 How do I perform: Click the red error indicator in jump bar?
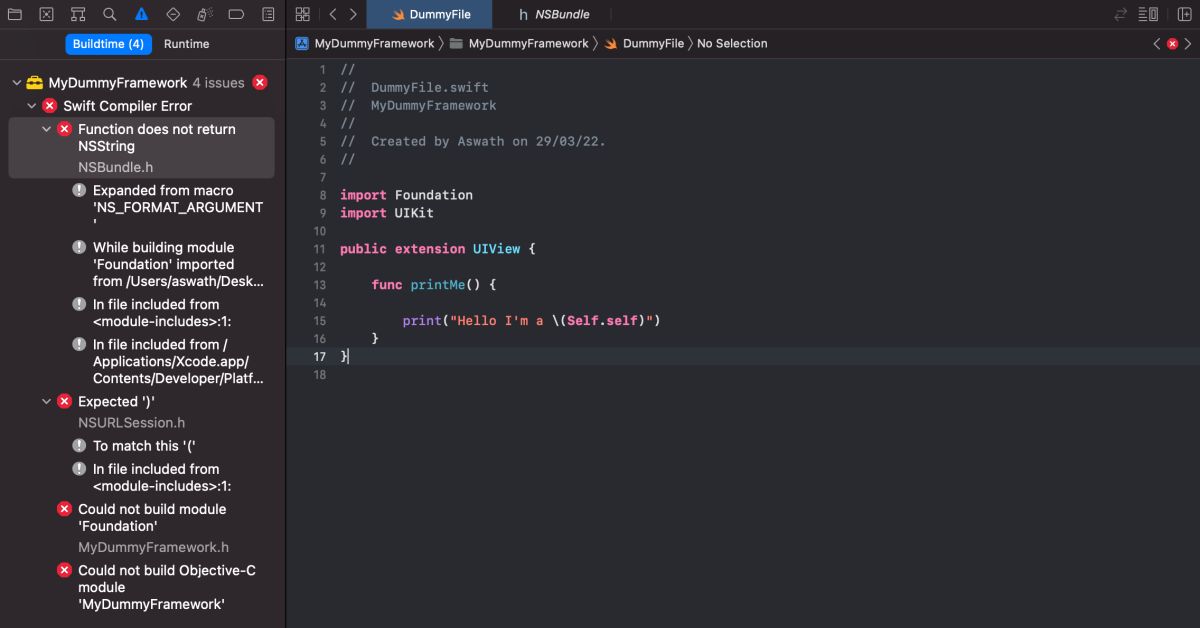(1172, 44)
